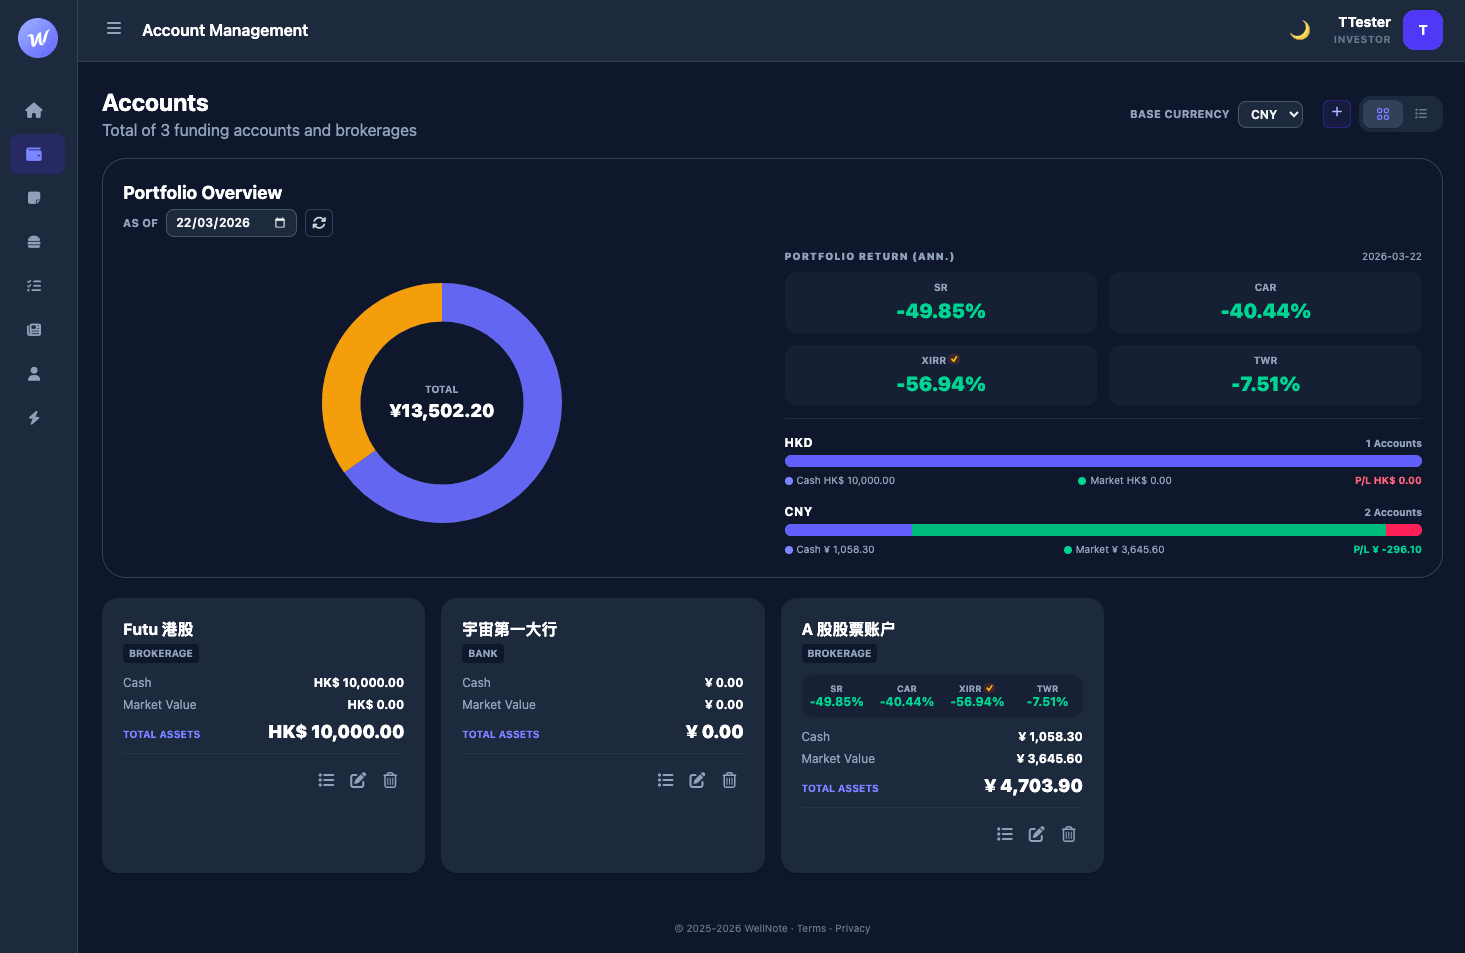
Task: Select the newspaper icon in the sidebar
Action: pos(34,330)
